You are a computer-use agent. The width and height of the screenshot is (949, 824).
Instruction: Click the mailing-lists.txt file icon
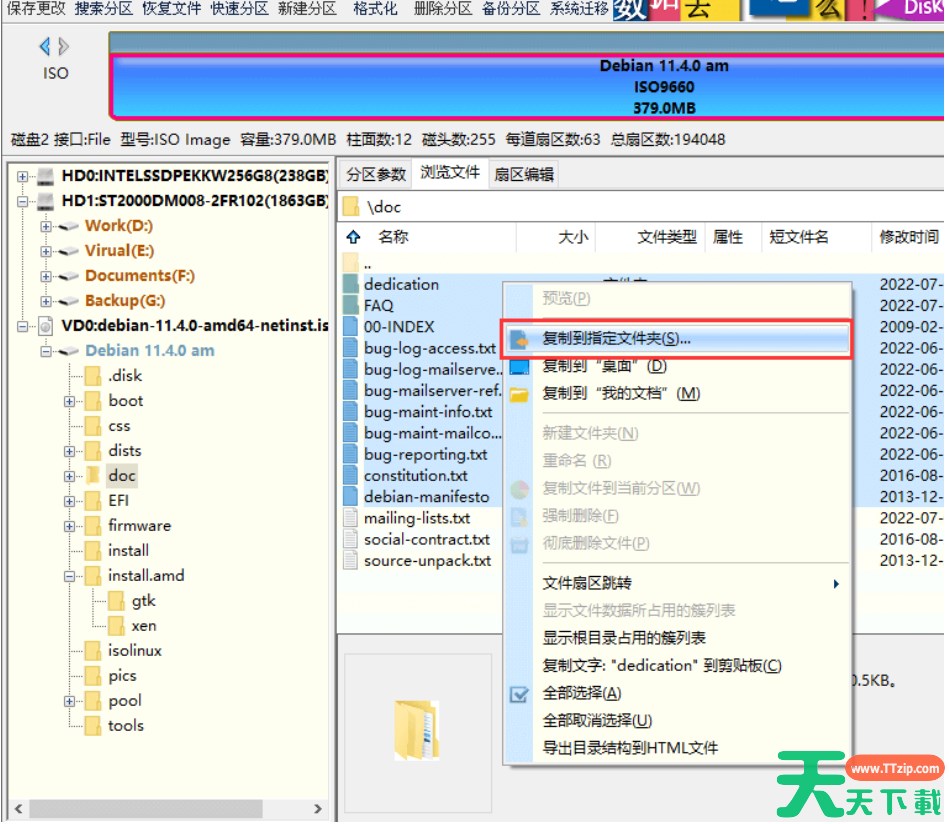click(x=350, y=518)
